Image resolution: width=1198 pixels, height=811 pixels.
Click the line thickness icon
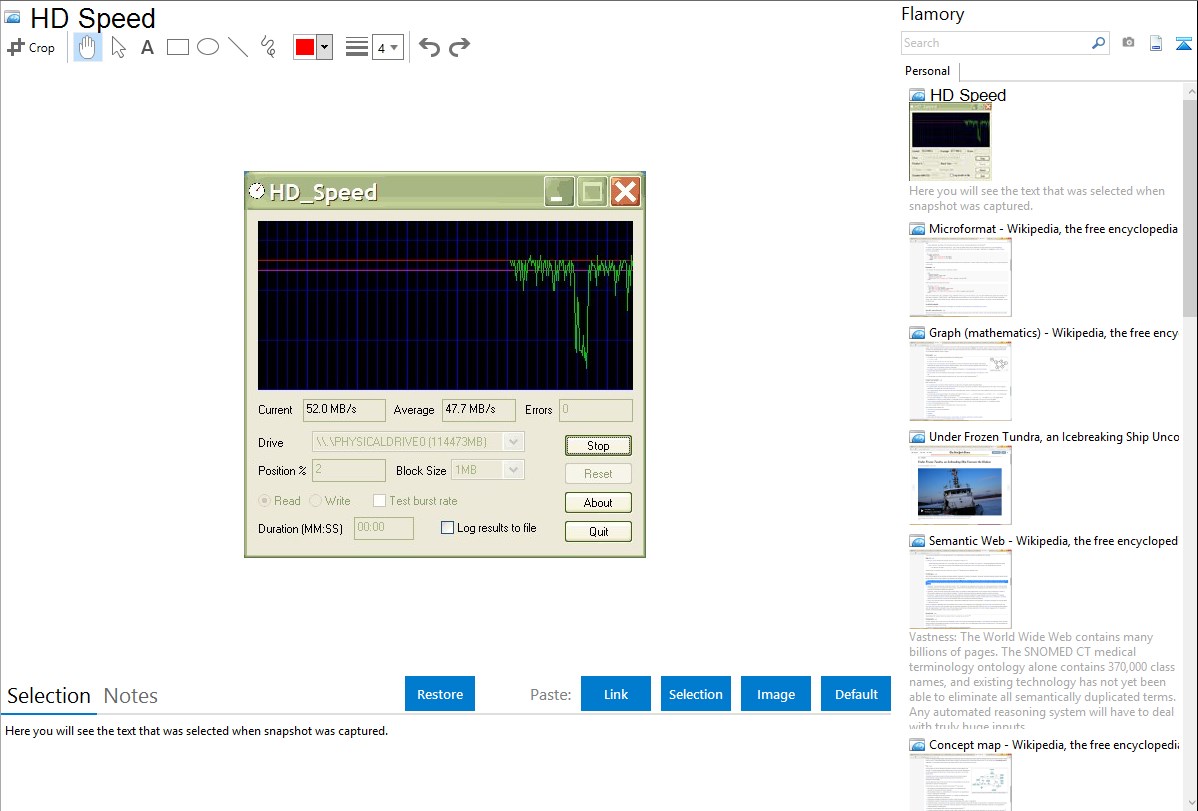pos(357,47)
